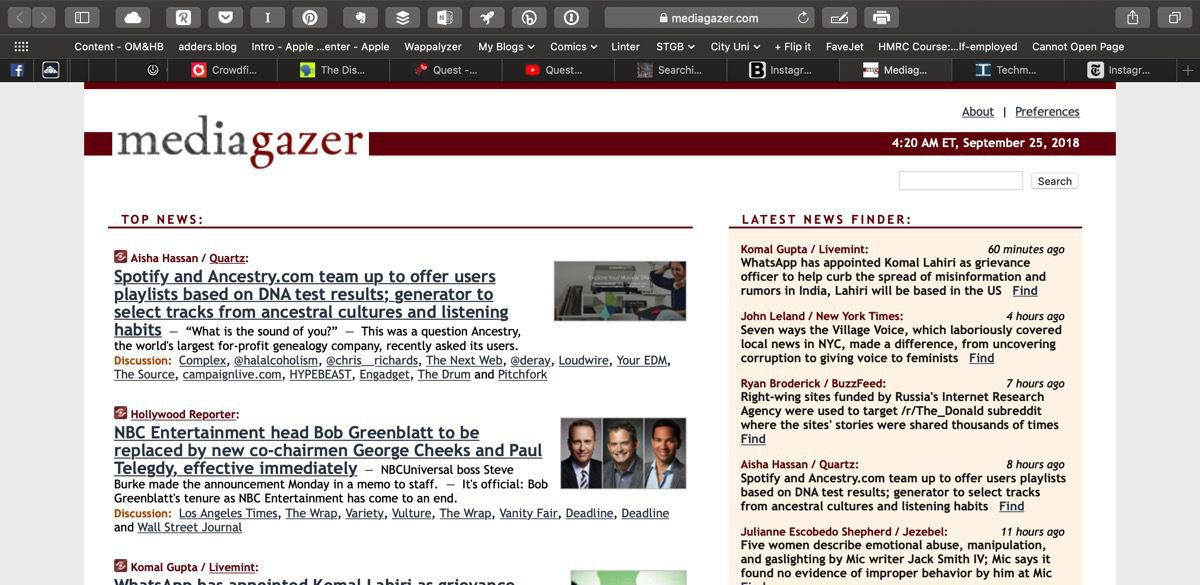This screenshot has height=585, width=1200.
Task: Click permalink icon beside Hollywood Reporter
Action: click(120, 413)
